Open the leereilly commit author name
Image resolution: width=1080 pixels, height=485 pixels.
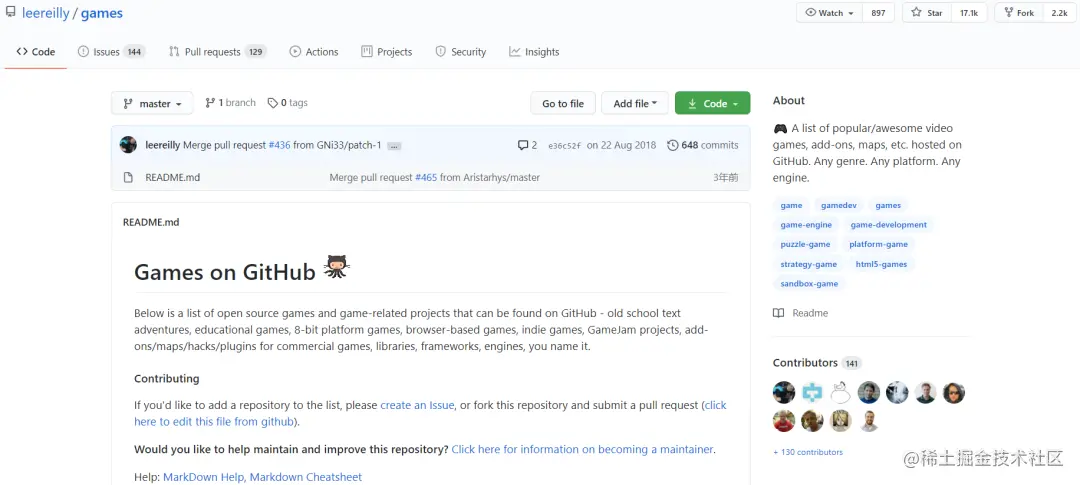tap(163, 145)
